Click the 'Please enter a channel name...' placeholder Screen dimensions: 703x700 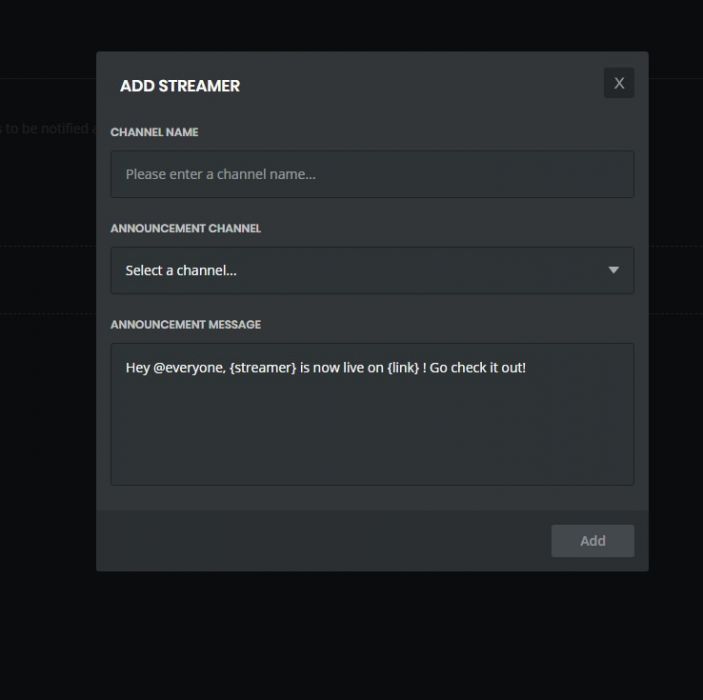click(220, 174)
